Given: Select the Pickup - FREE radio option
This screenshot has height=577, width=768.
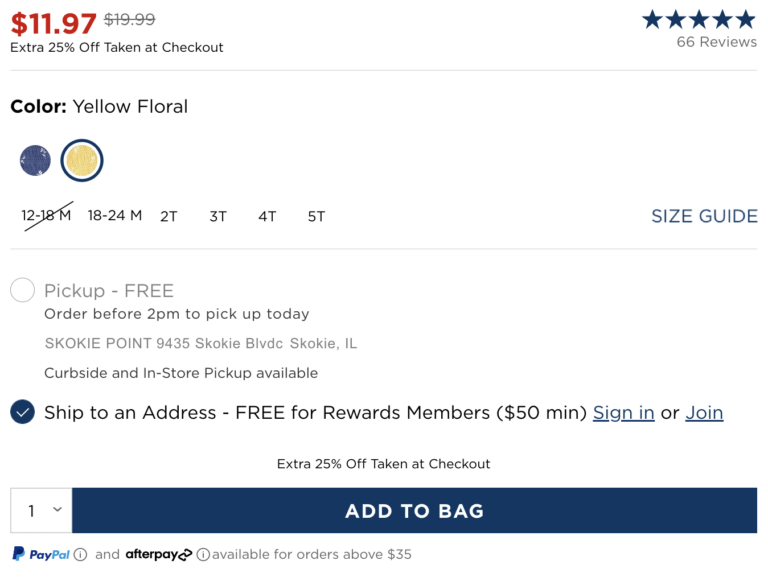Looking at the screenshot, I should (22, 291).
